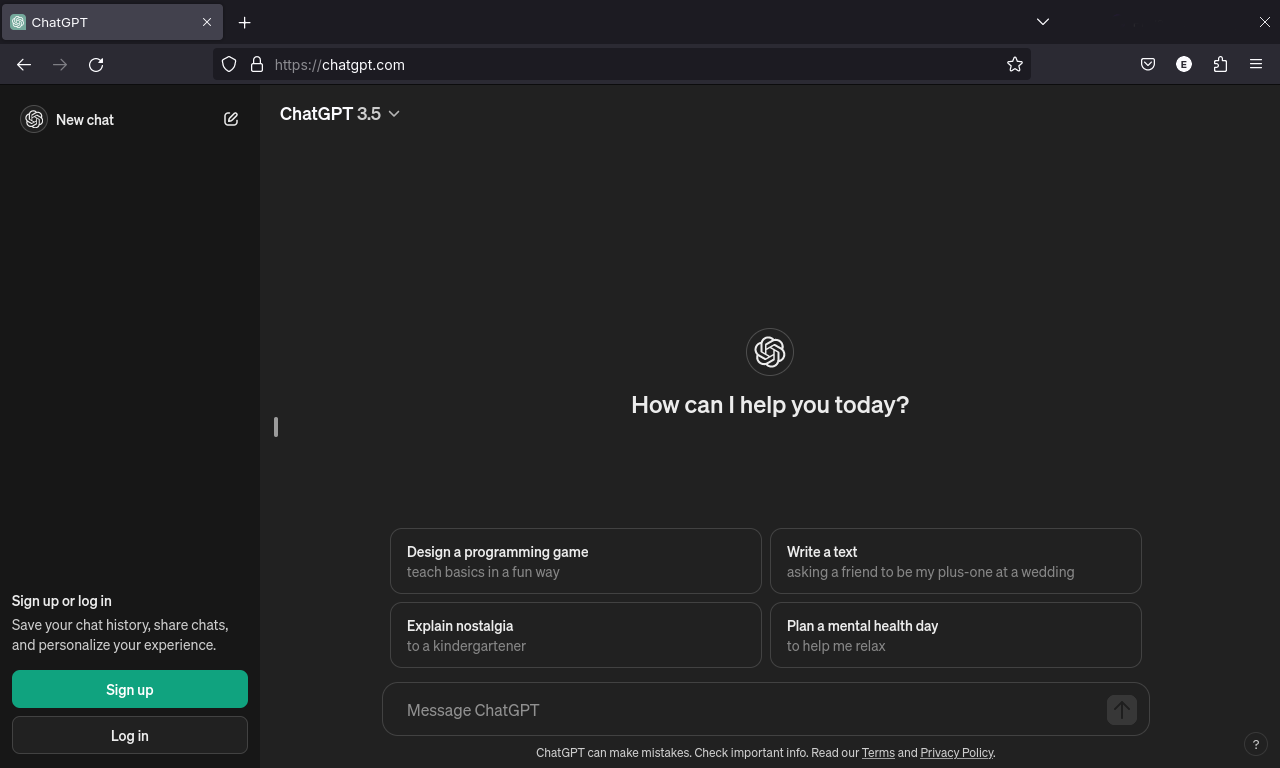Click the browser extensions puzzle icon
This screenshot has width=1280, height=768.
[1220, 64]
